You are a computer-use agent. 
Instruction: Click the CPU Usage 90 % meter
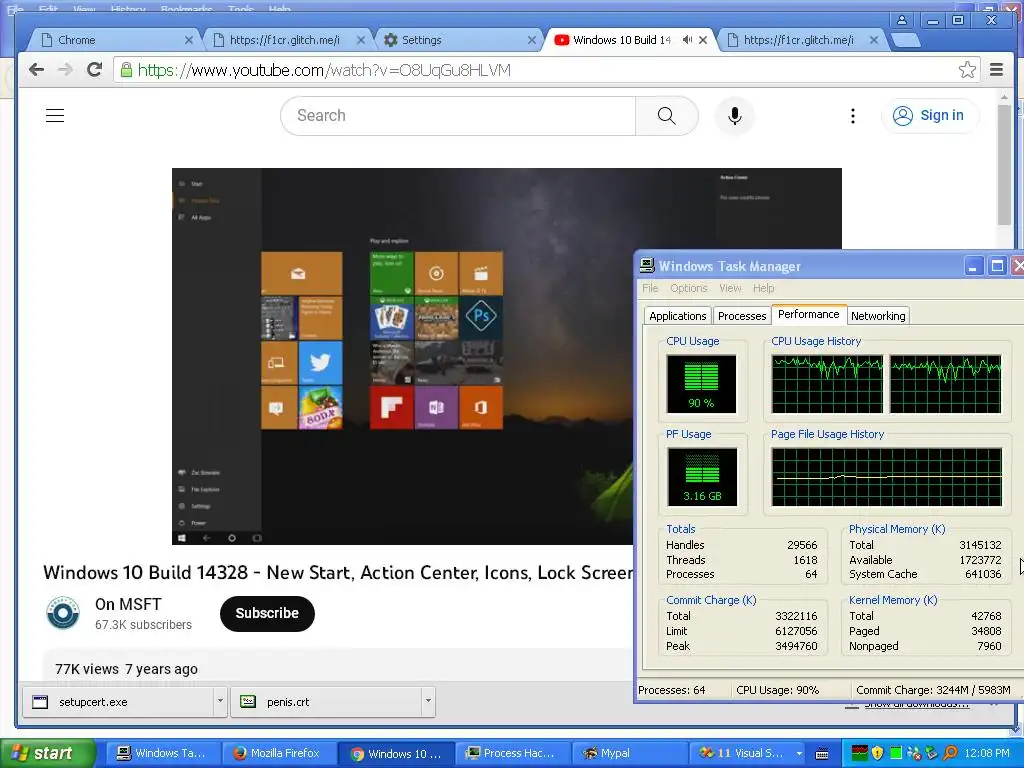(701, 383)
